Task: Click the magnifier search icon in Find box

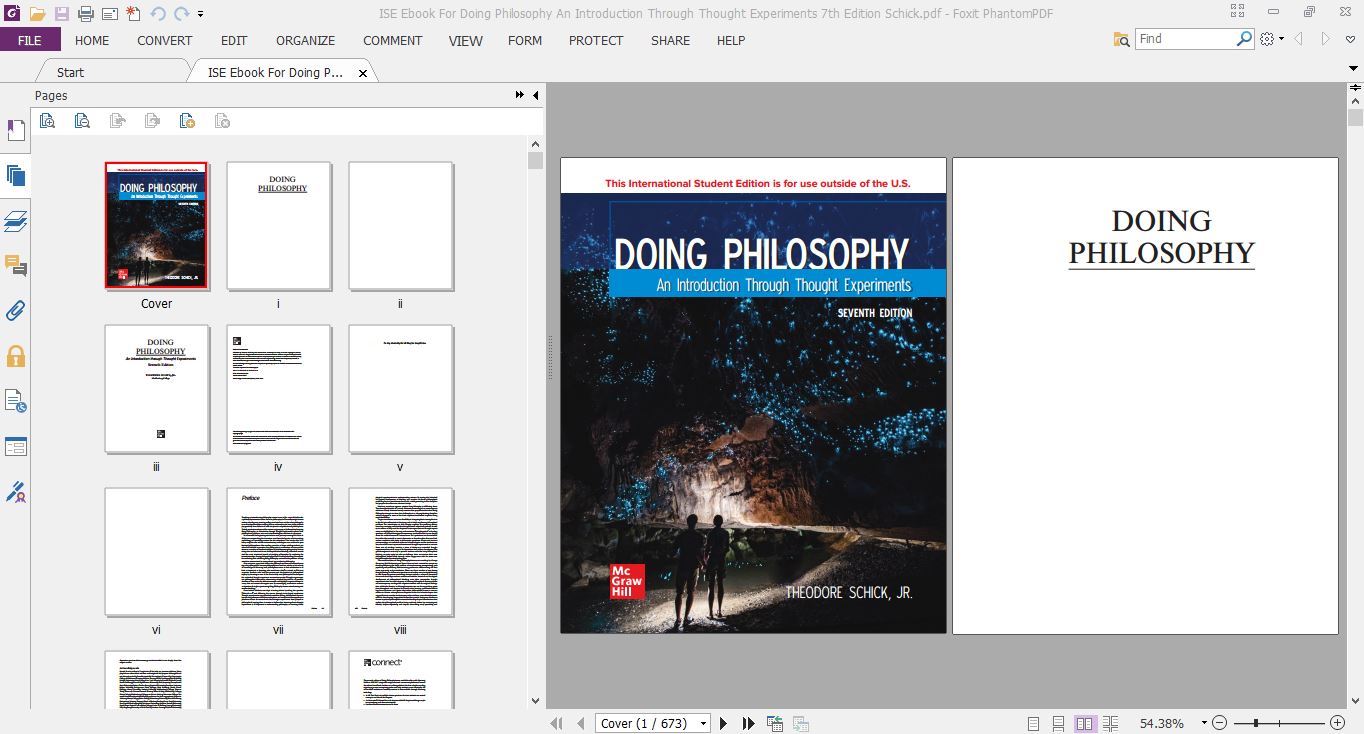Action: [x=1245, y=39]
